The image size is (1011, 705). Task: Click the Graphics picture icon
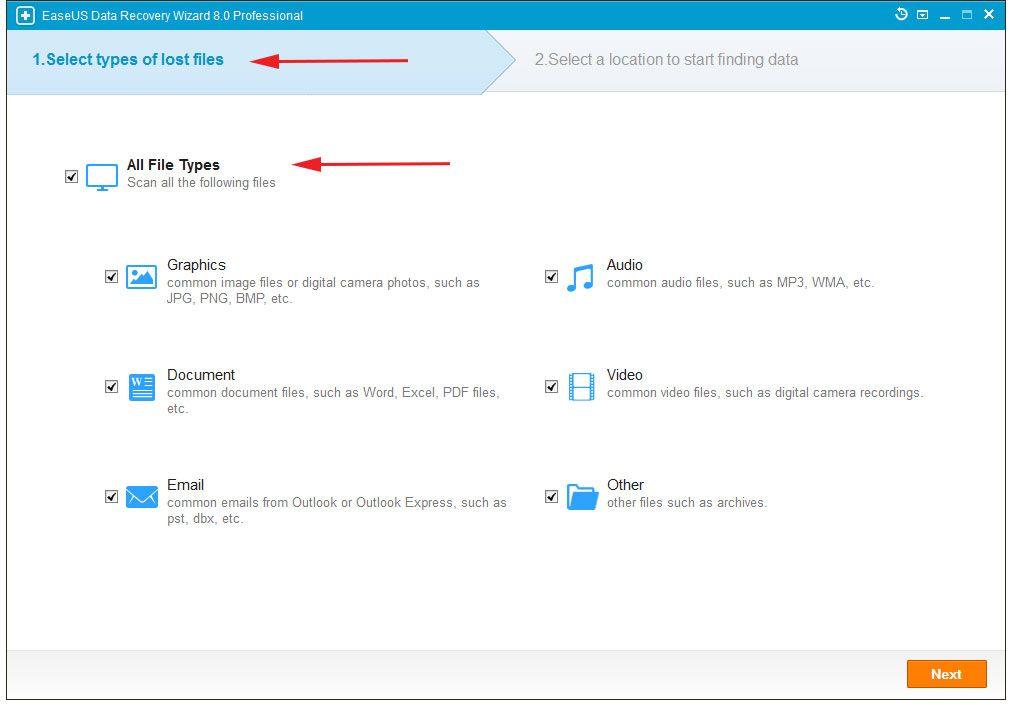pos(141,277)
